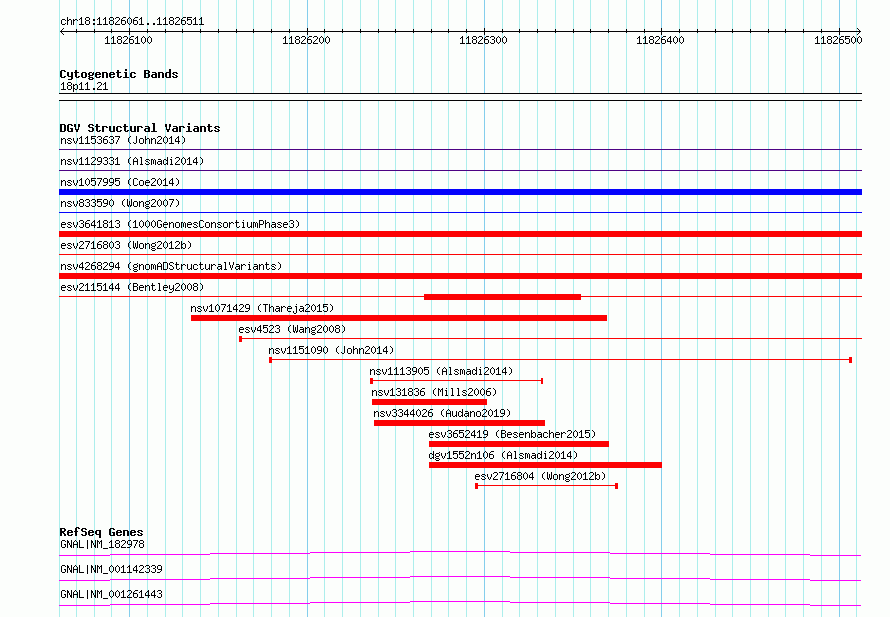The width and height of the screenshot is (890, 617).
Task: Click the thin nsv1113905 variant line
Action: [x=456, y=381]
